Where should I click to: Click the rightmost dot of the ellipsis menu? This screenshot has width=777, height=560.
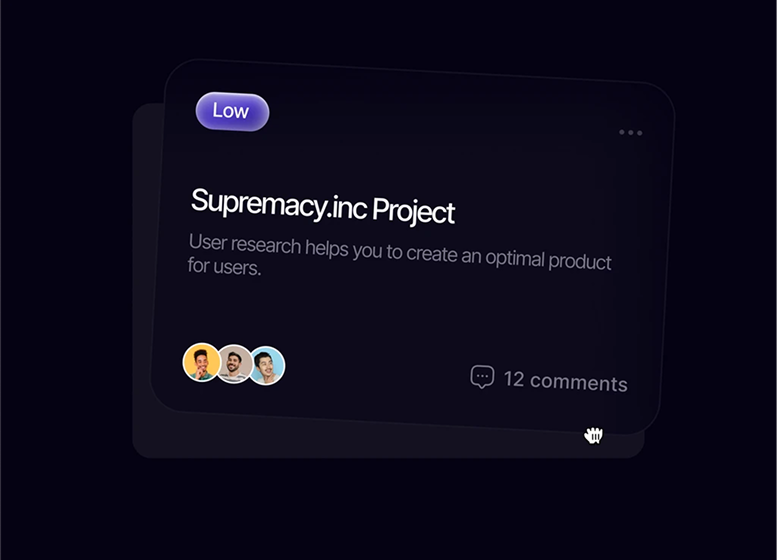pos(640,133)
